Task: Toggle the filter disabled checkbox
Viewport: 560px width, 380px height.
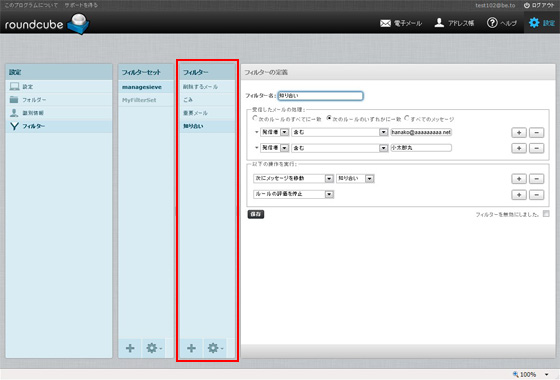Action: click(546, 214)
